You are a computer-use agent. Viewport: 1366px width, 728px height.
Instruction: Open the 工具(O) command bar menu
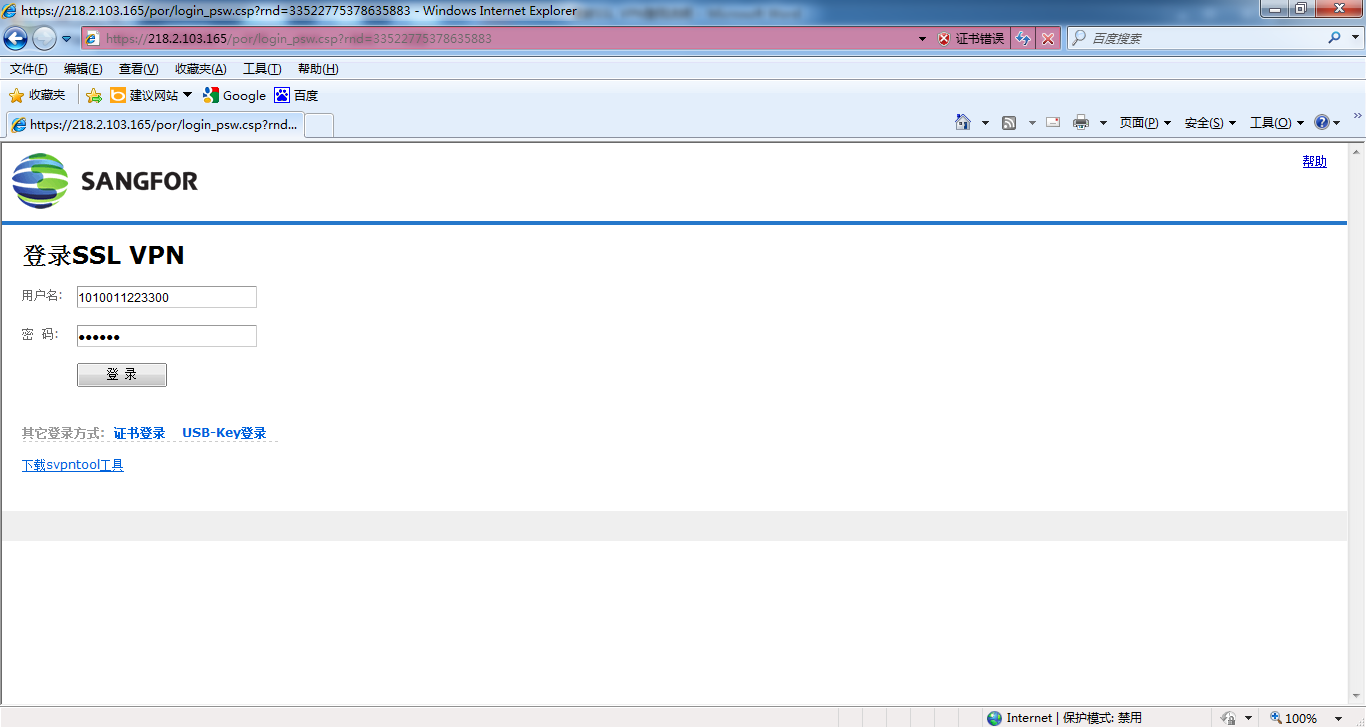1277,123
